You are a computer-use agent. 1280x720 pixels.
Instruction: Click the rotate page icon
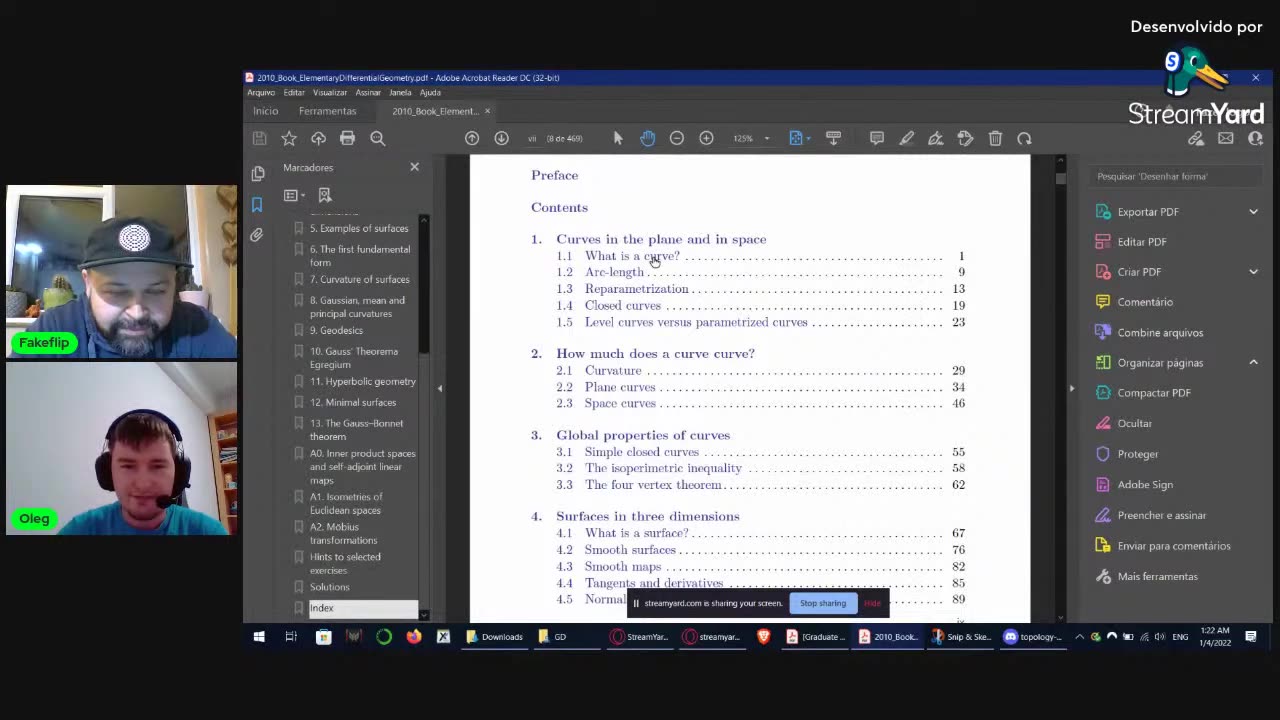1024,138
